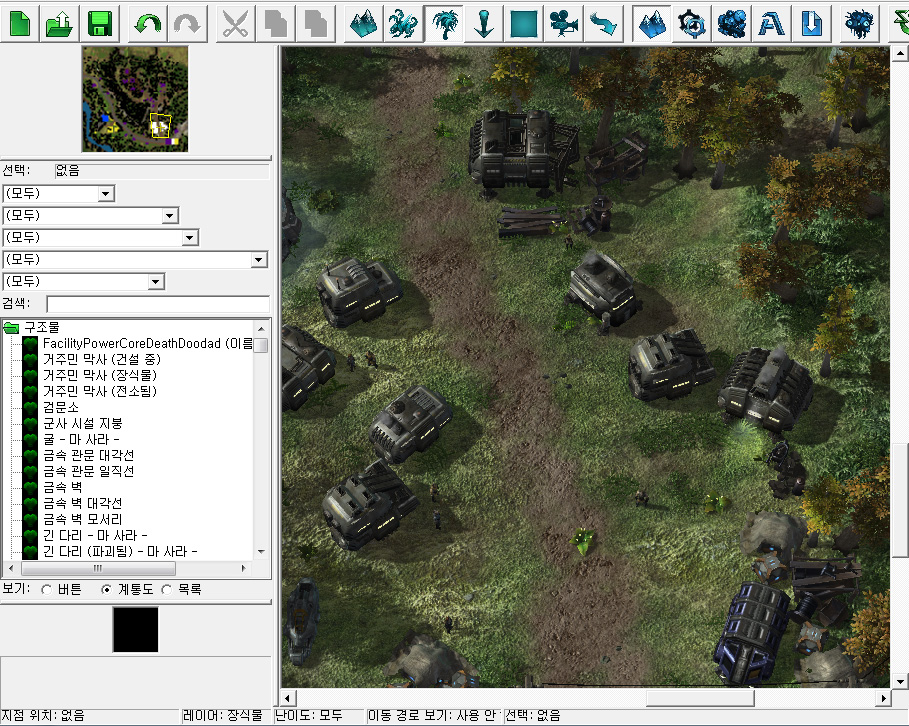This screenshot has width=909, height=726.
Task: Click the doodad list scroll-up arrow
Action: (261, 328)
